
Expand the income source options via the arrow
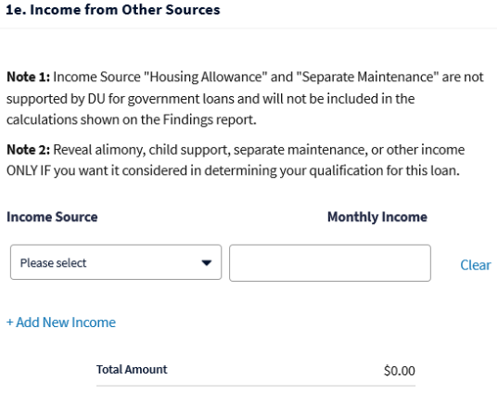click(x=206, y=263)
